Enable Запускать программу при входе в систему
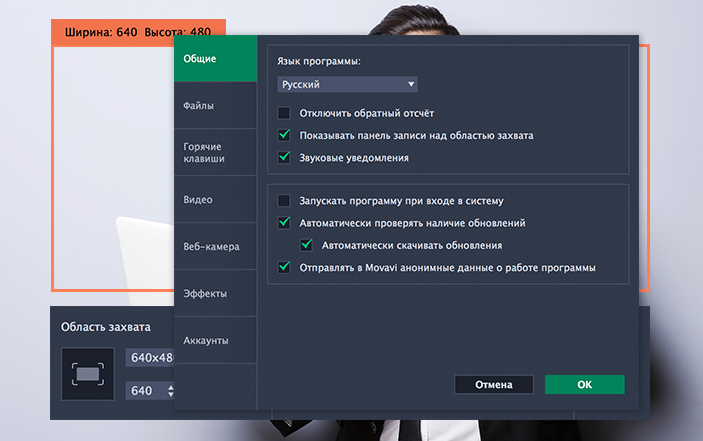 pos(285,200)
